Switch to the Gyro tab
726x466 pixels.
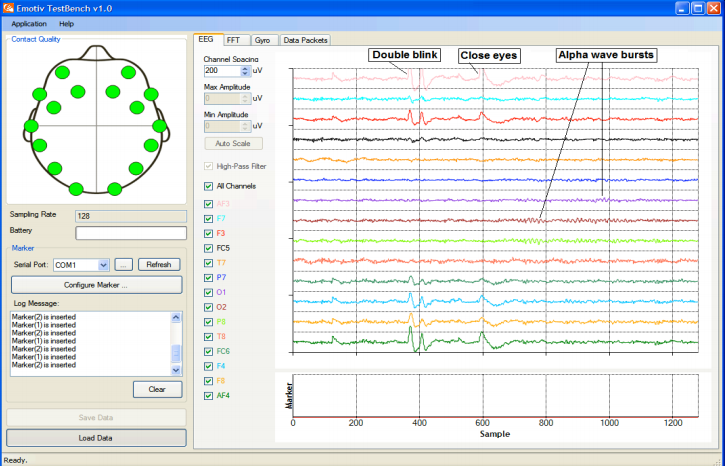coord(264,40)
